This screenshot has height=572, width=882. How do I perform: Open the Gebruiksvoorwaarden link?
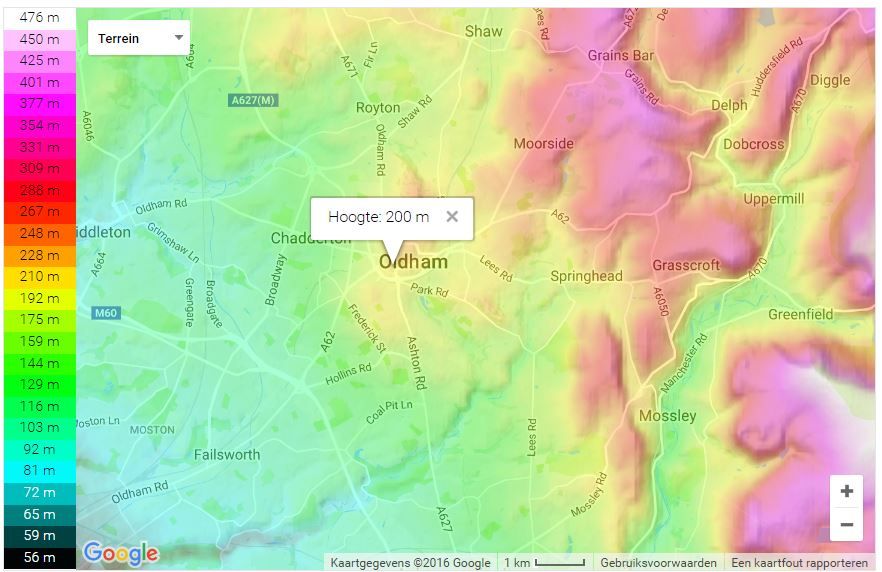tap(658, 562)
